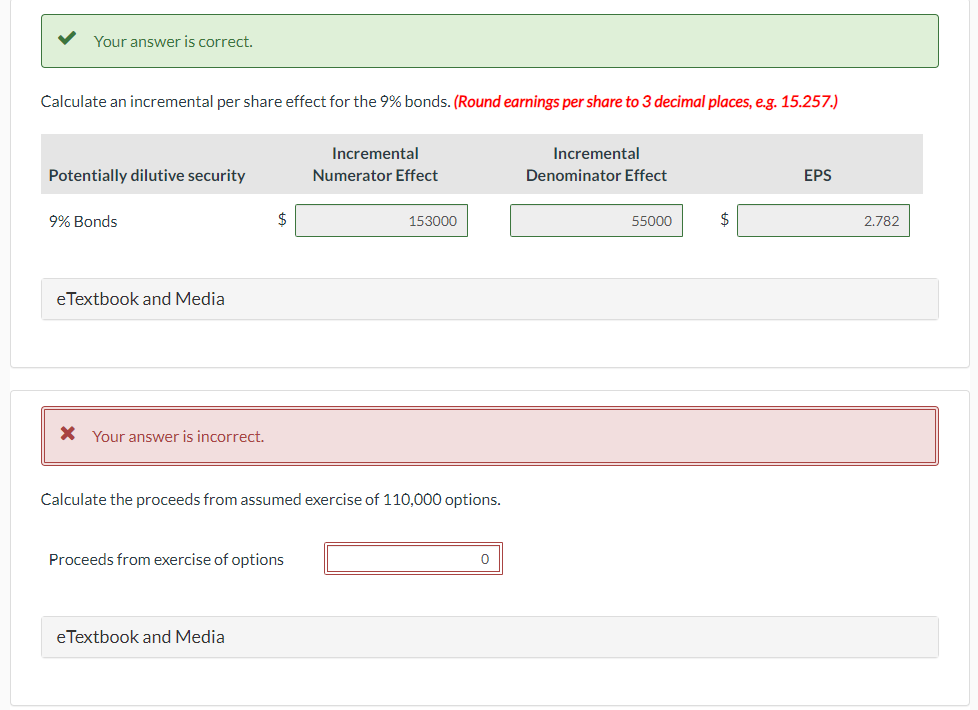Click the 'Incremental Numerator Effect' column header
The height and width of the screenshot is (710, 978).
[375, 164]
